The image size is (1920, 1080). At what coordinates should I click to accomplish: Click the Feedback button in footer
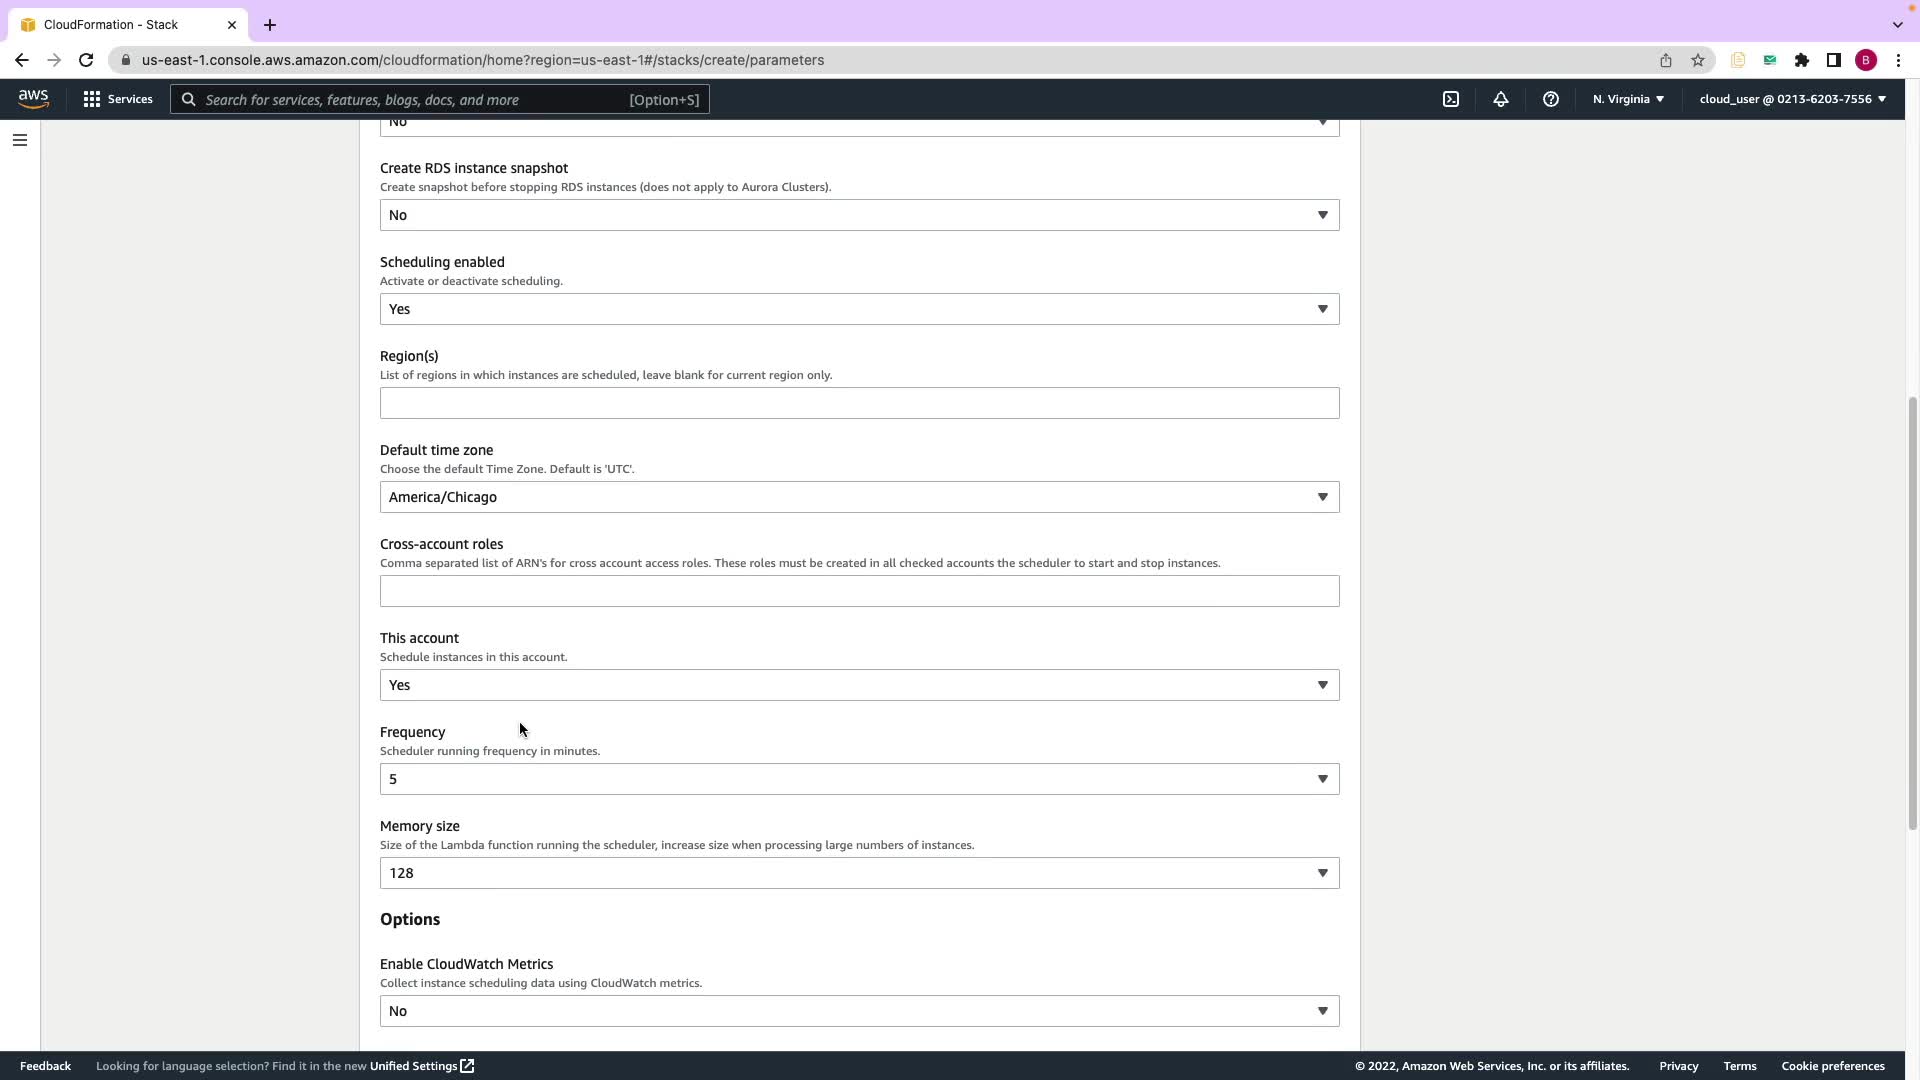click(x=45, y=1066)
